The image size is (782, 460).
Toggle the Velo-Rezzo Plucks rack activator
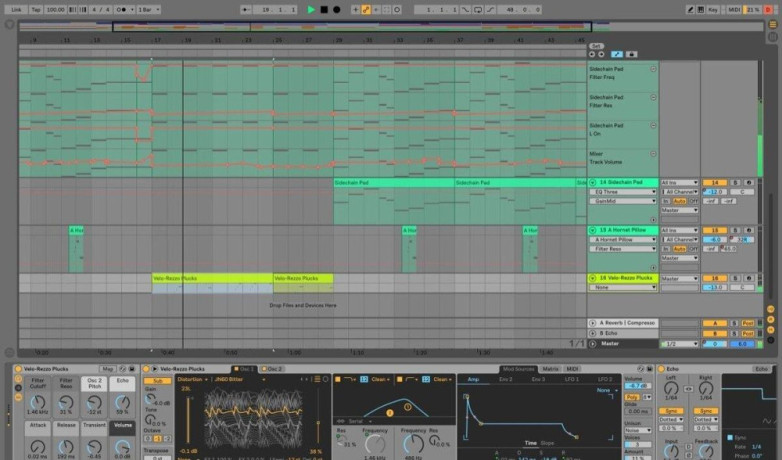[18, 369]
